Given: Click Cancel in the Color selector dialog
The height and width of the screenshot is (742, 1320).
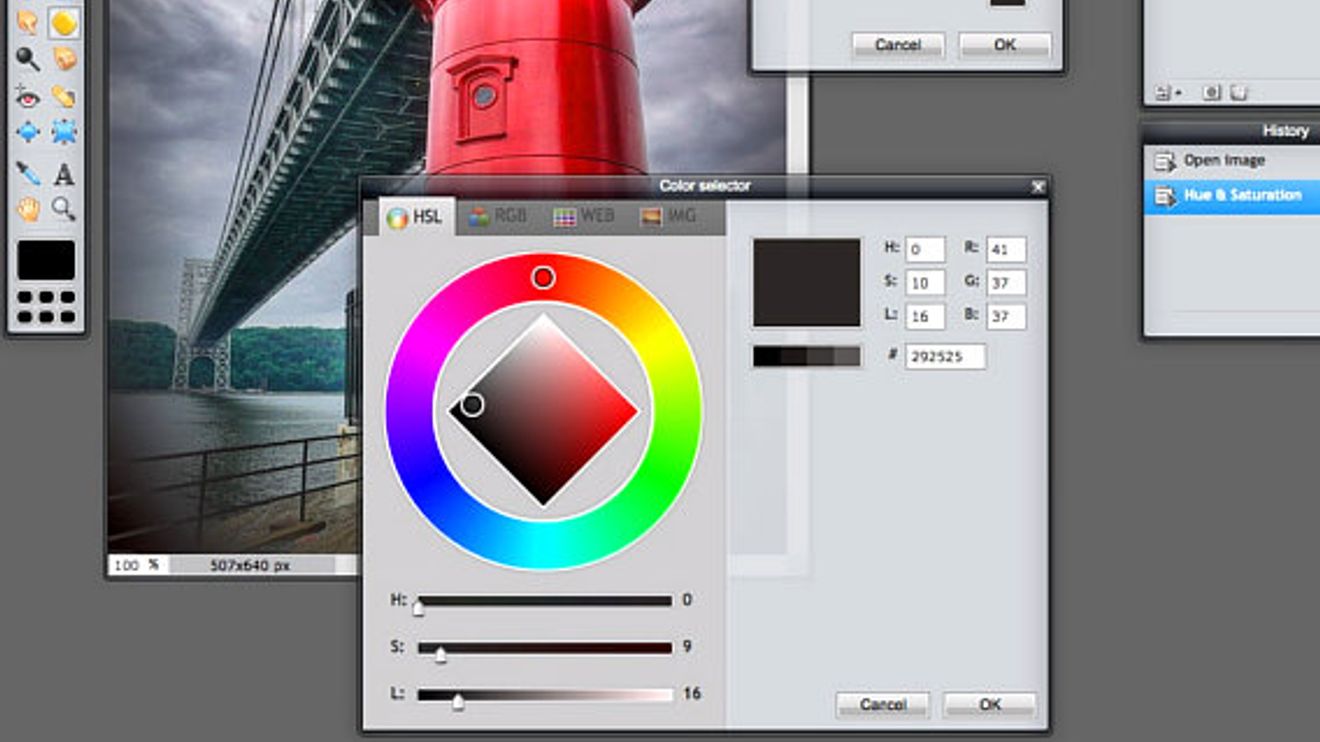Looking at the screenshot, I should pos(883,704).
